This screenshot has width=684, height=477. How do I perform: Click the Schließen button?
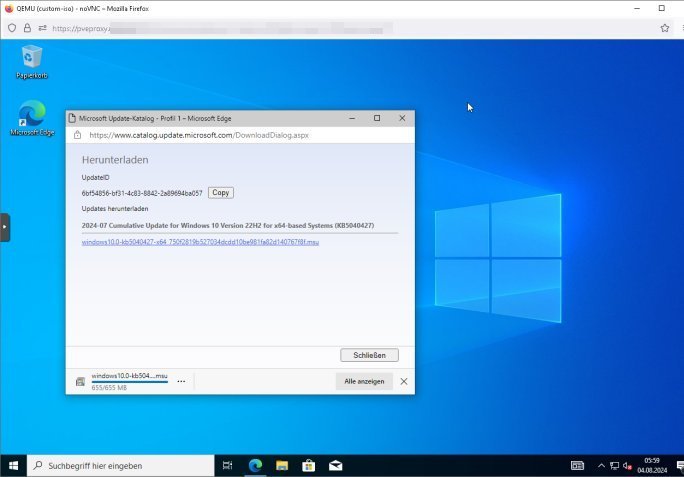[x=369, y=355]
